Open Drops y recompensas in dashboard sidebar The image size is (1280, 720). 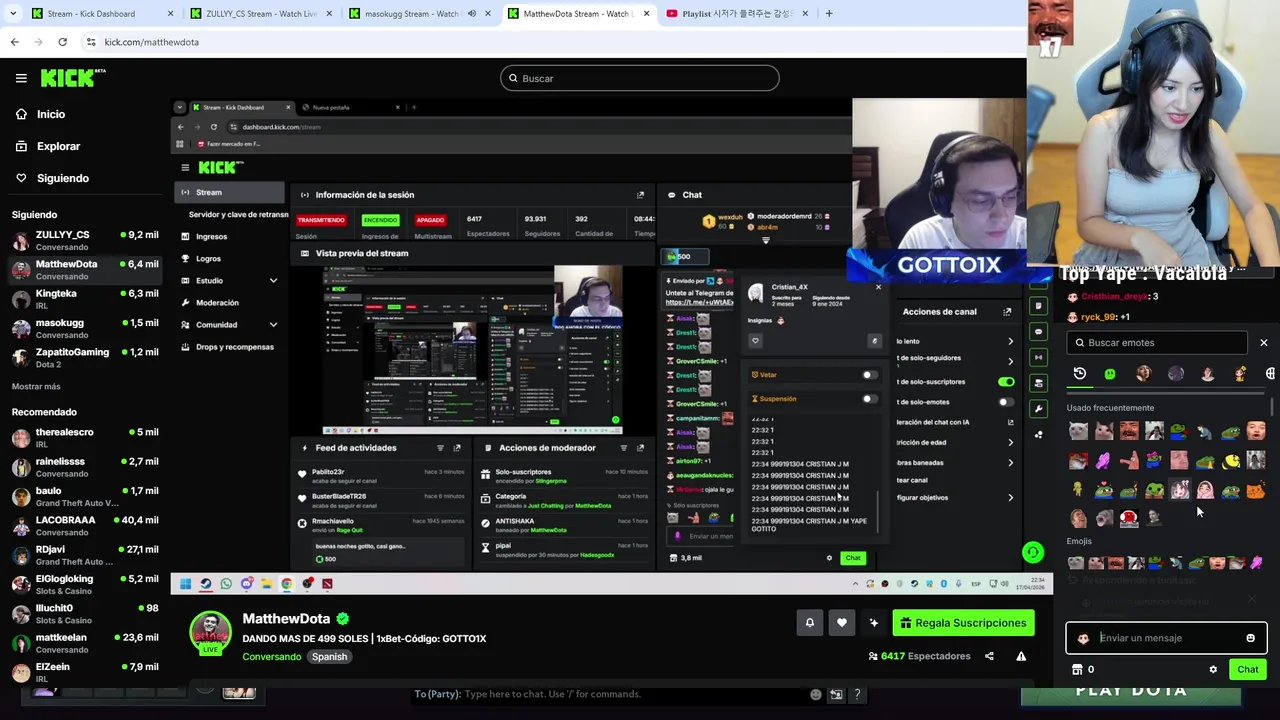coord(229,347)
